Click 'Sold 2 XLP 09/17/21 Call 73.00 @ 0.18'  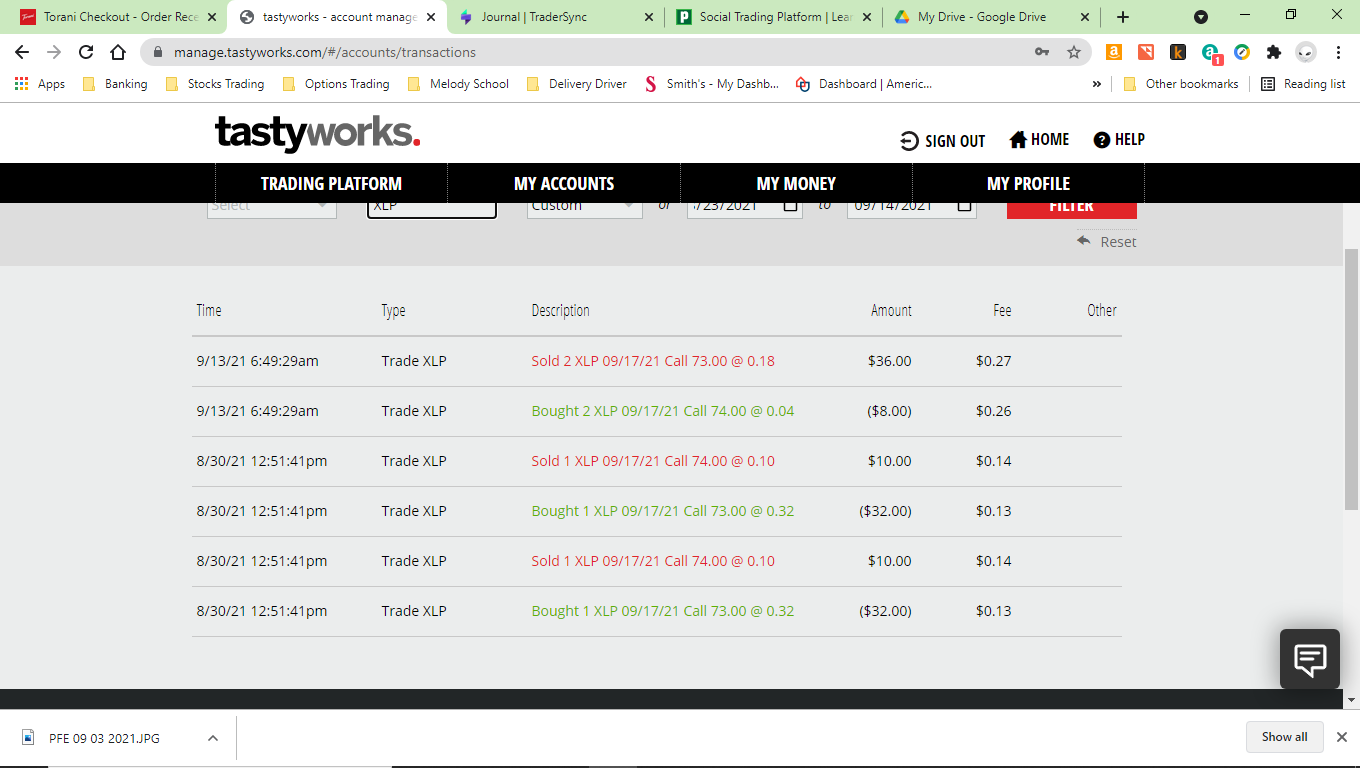653,361
